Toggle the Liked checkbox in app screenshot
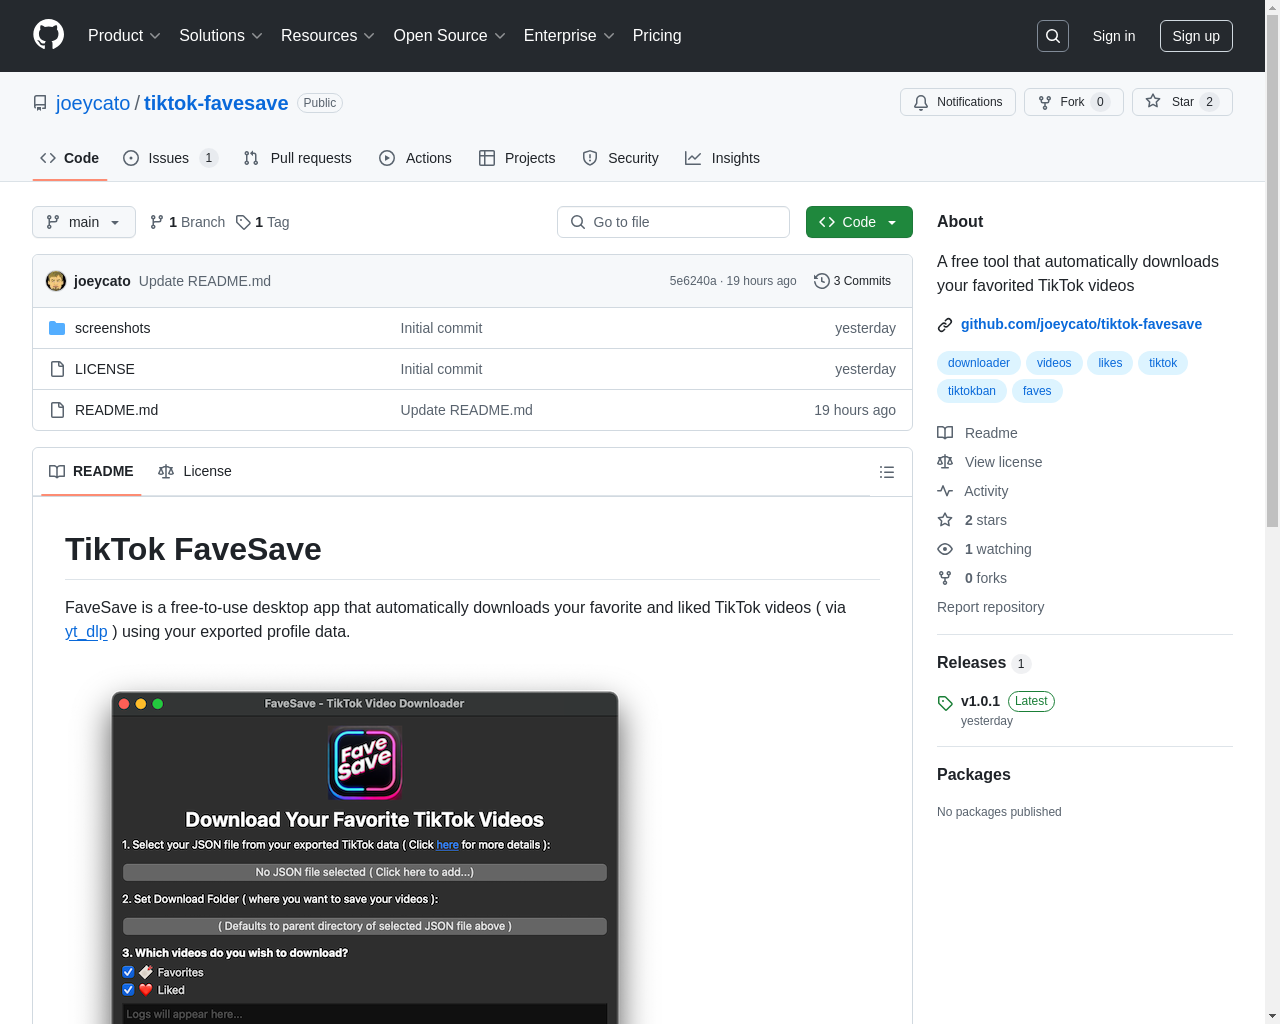The height and width of the screenshot is (1024, 1280). (x=128, y=990)
